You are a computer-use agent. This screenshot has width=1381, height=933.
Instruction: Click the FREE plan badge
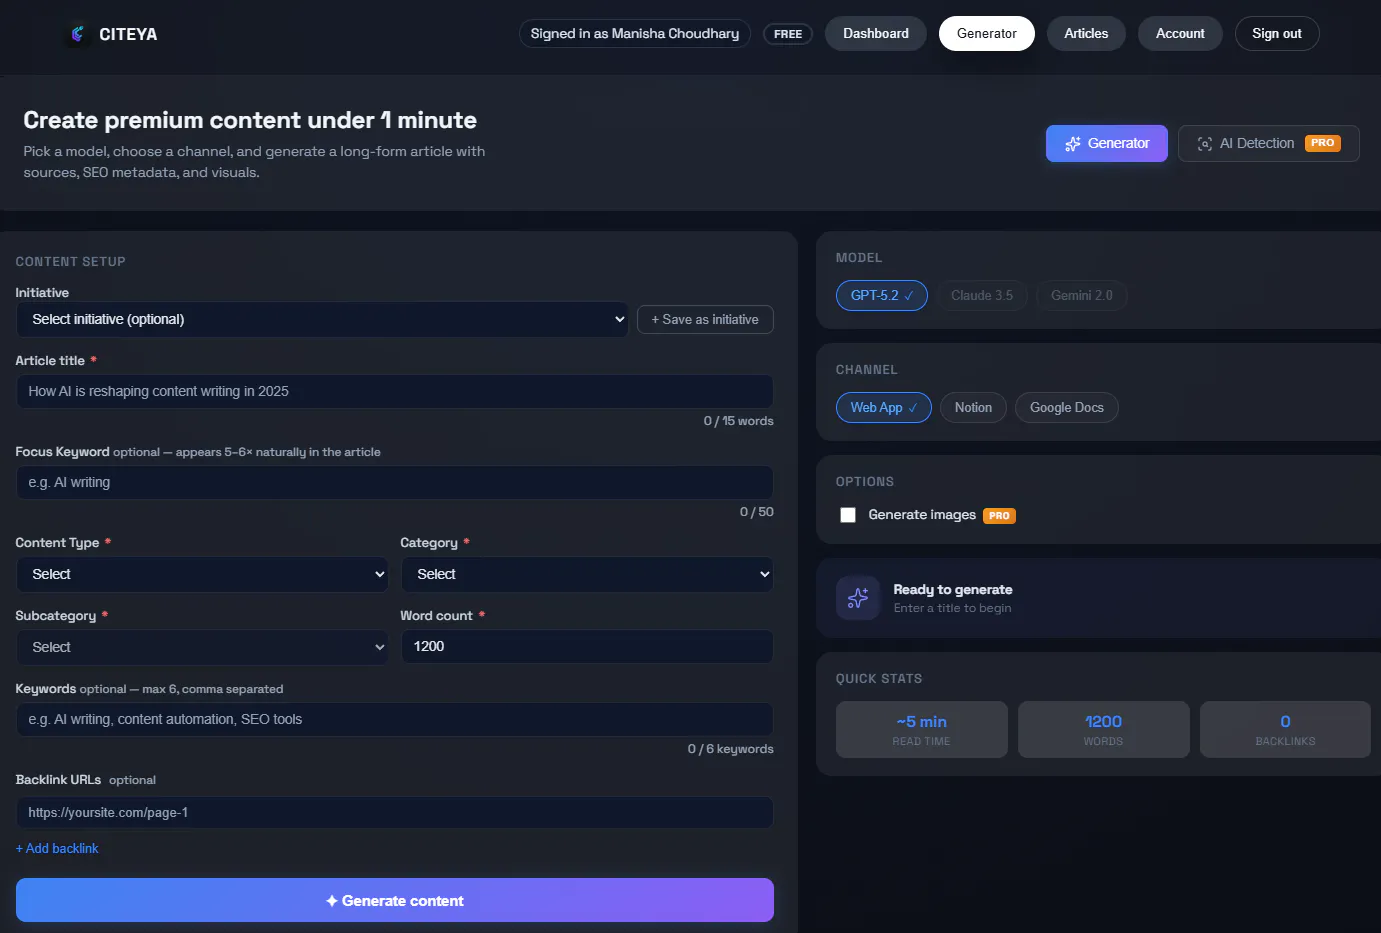point(788,34)
